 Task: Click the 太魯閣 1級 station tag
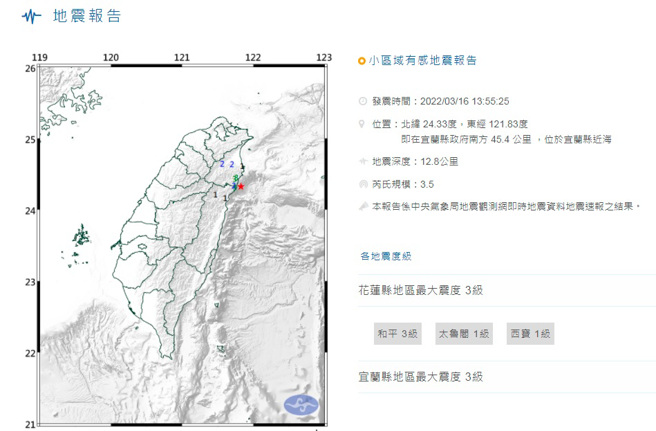pyautogui.click(x=464, y=334)
